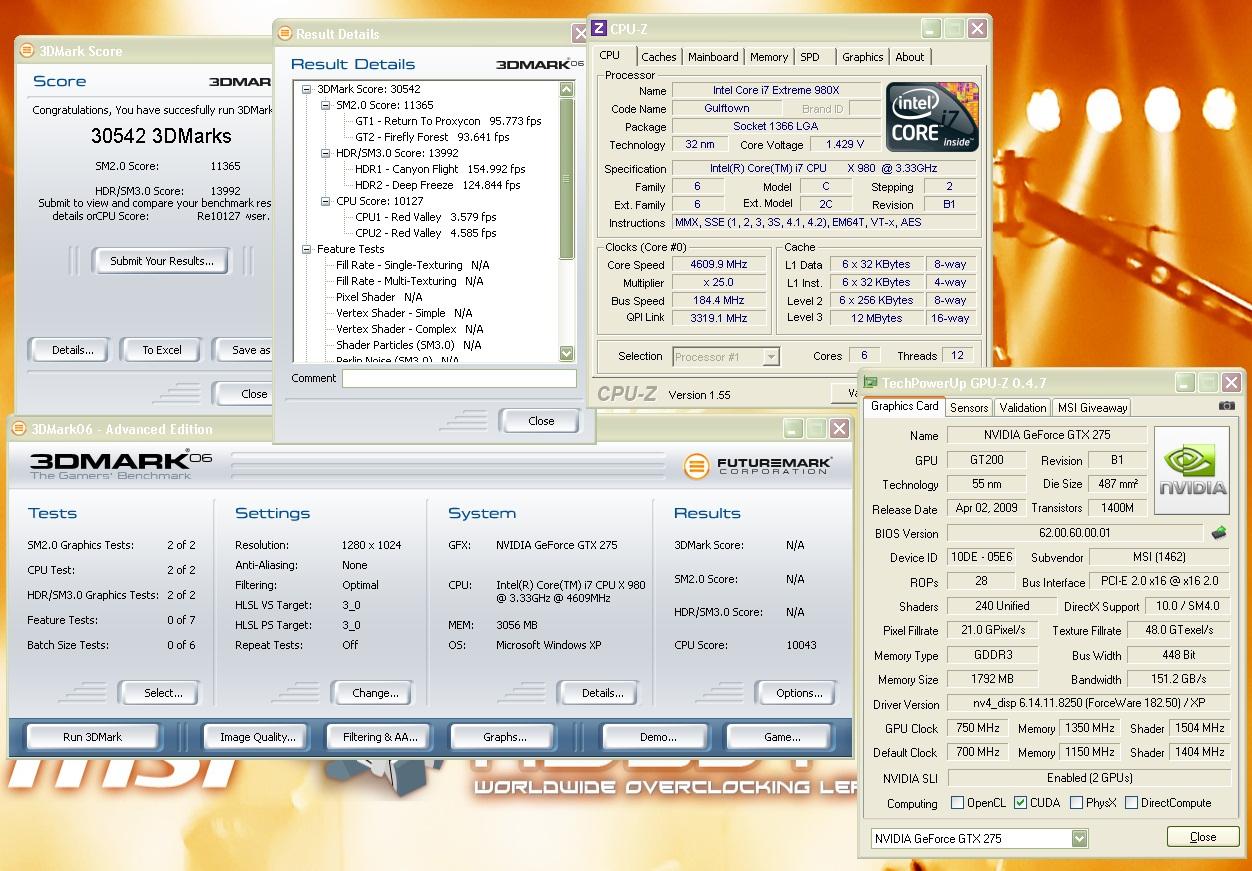Click Submit Your Results button
The width and height of the screenshot is (1252, 871).
(161, 261)
